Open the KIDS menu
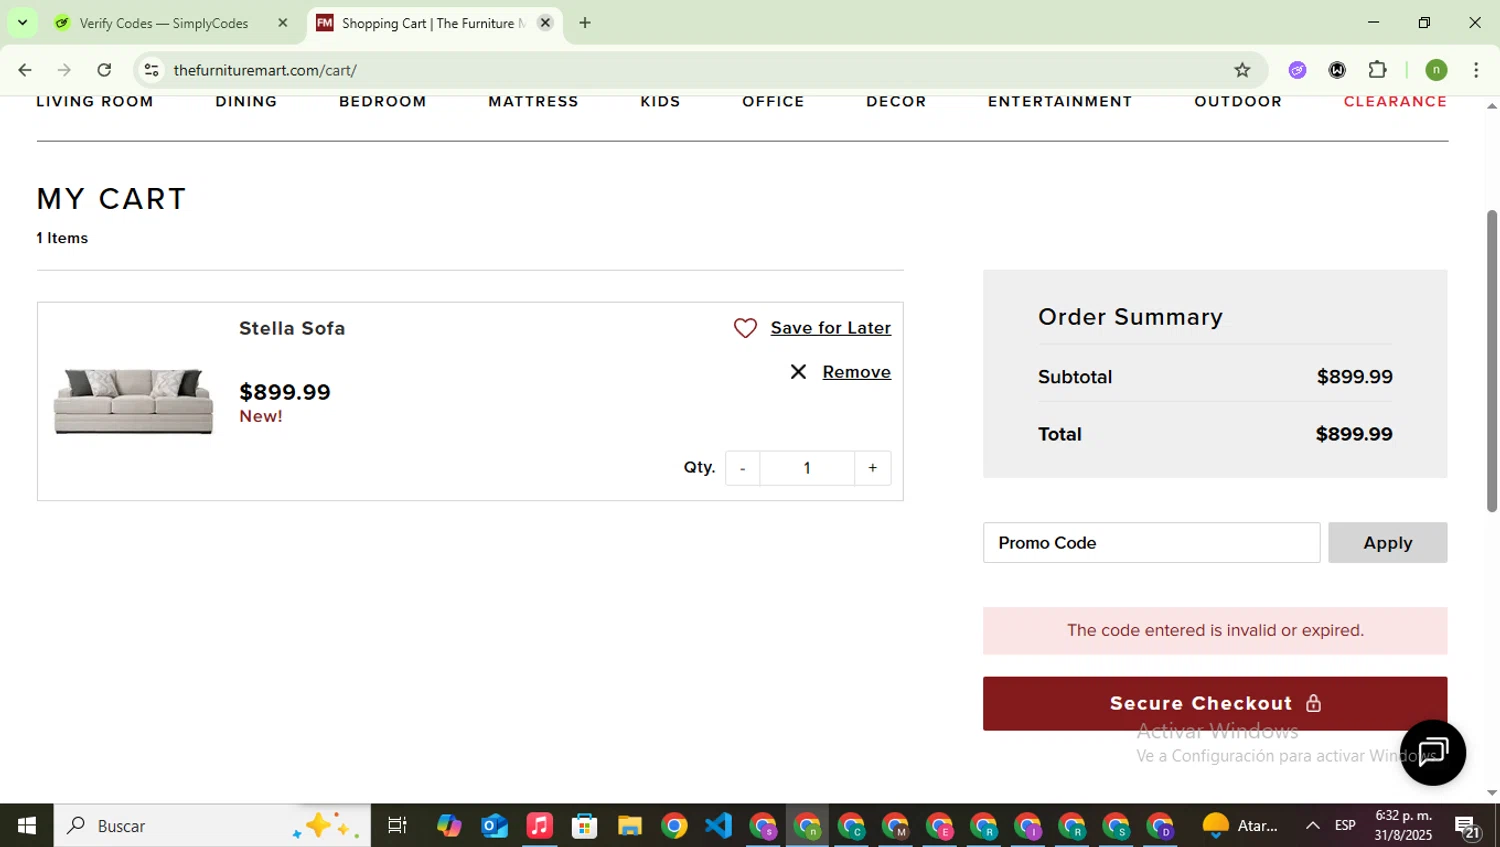The height and width of the screenshot is (847, 1500). (660, 102)
